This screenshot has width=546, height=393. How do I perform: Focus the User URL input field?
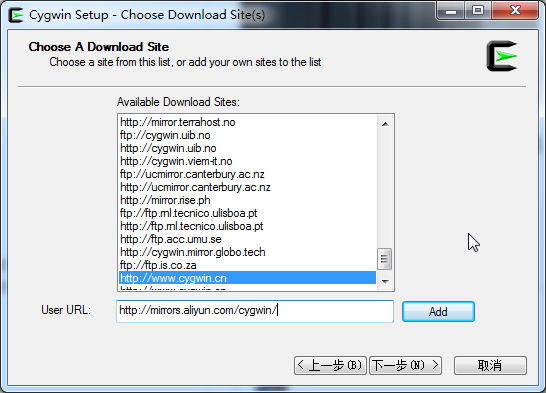pyautogui.click(x=255, y=311)
